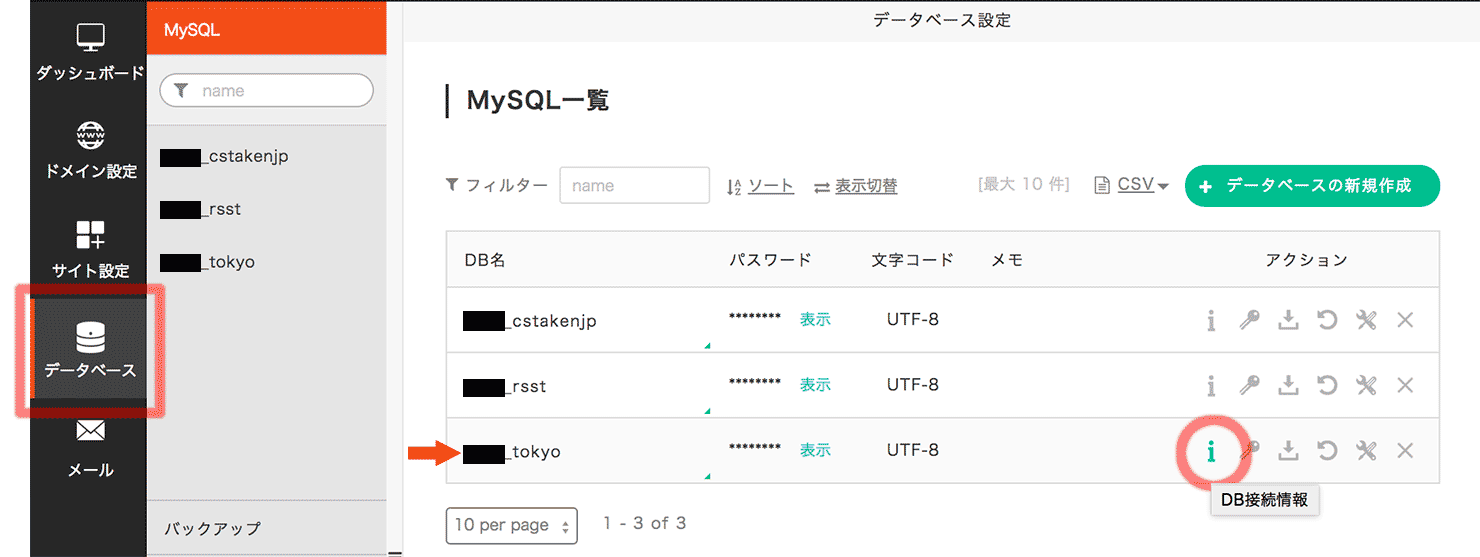
Task: Click restore icon in the _cstakenjp row
Action: (1327, 320)
